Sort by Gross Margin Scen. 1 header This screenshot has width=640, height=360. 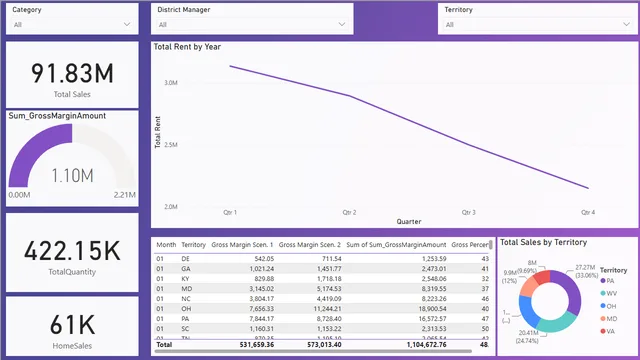(242, 245)
